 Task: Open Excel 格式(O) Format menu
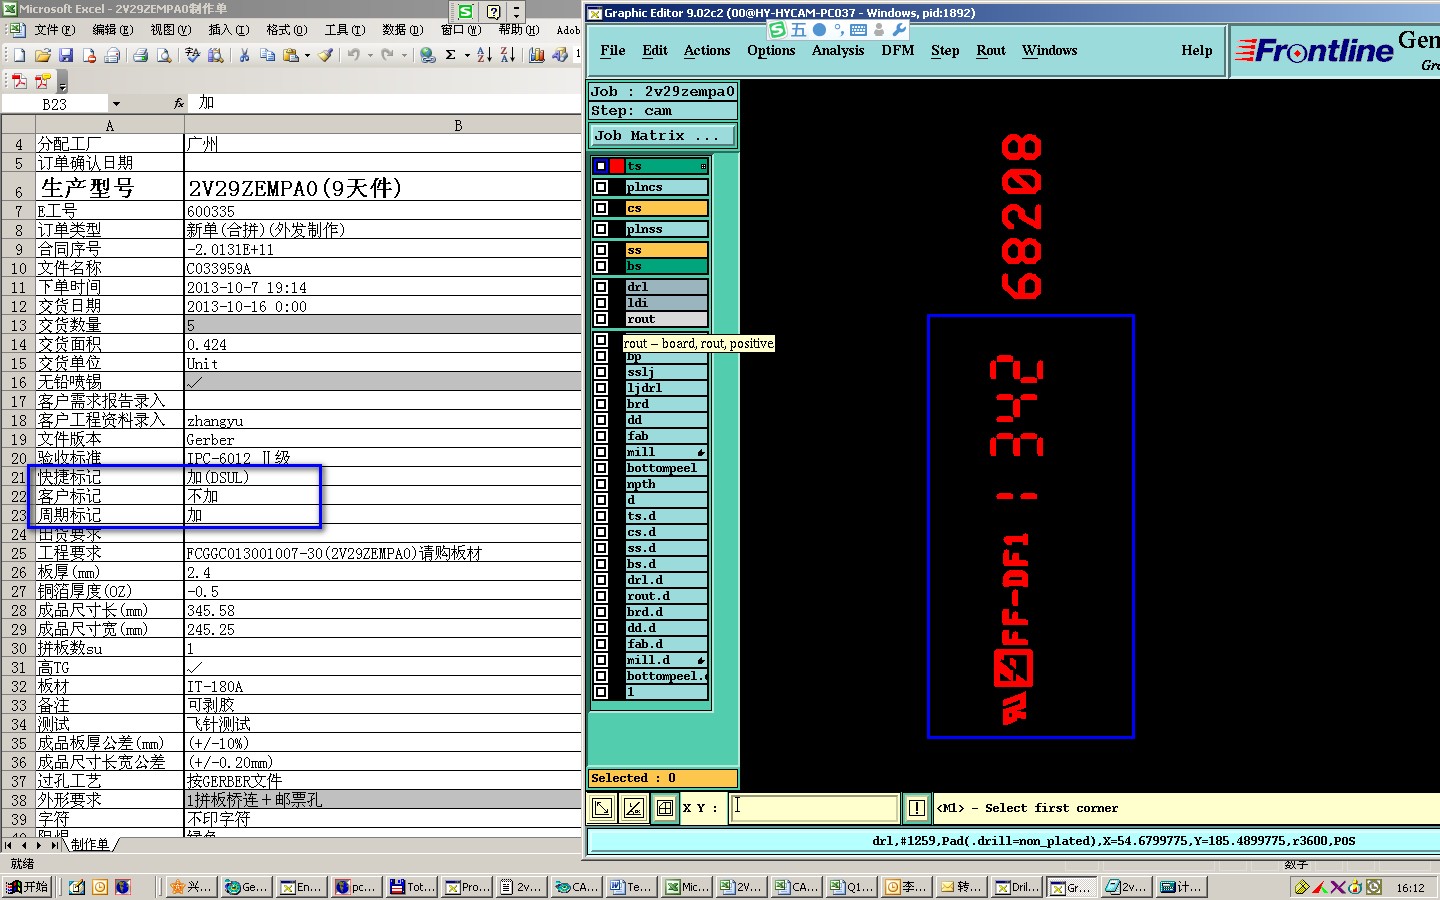(x=288, y=30)
